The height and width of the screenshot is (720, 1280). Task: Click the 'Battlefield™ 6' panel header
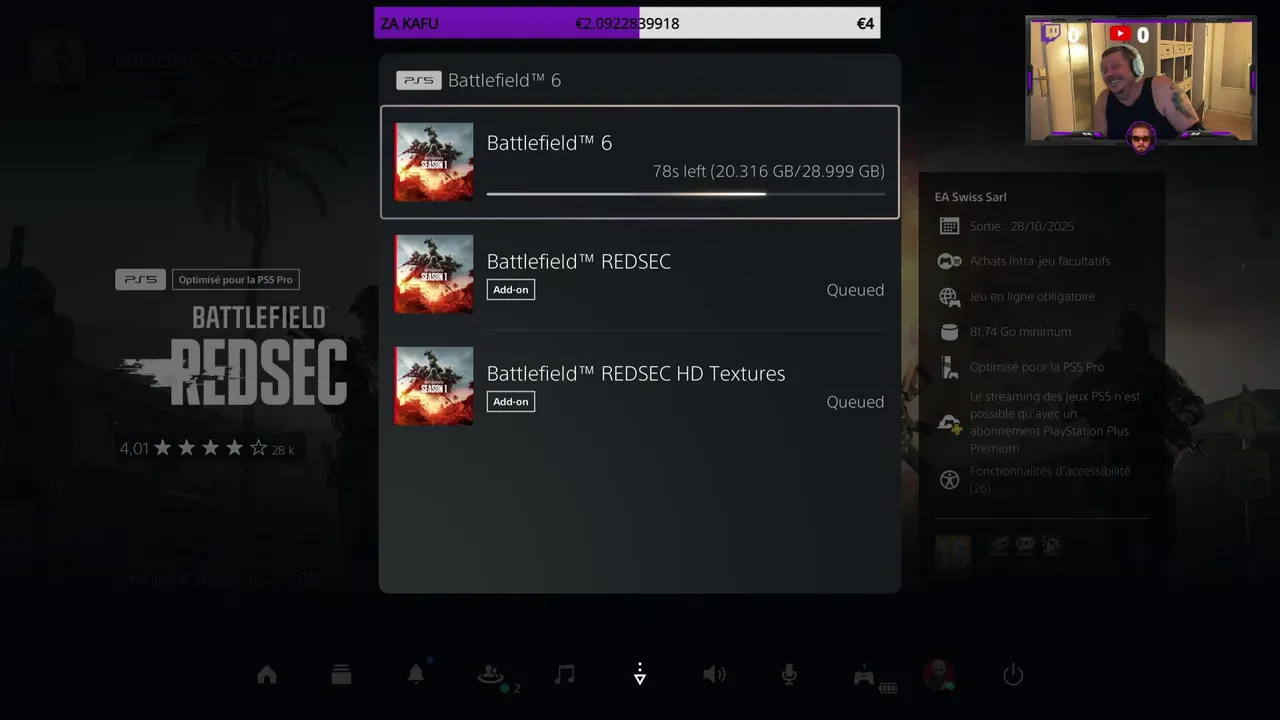click(x=504, y=80)
